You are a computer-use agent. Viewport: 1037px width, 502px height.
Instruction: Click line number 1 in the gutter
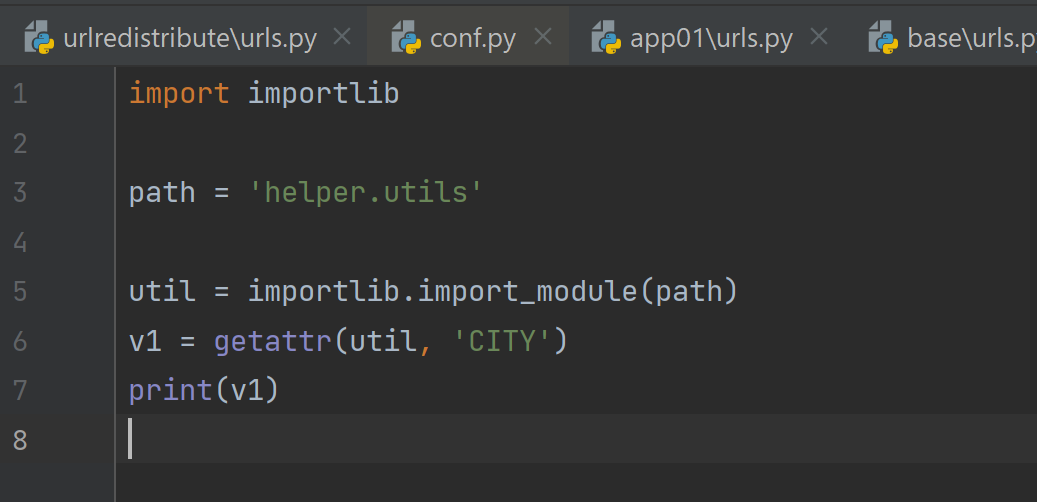(21, 95)
